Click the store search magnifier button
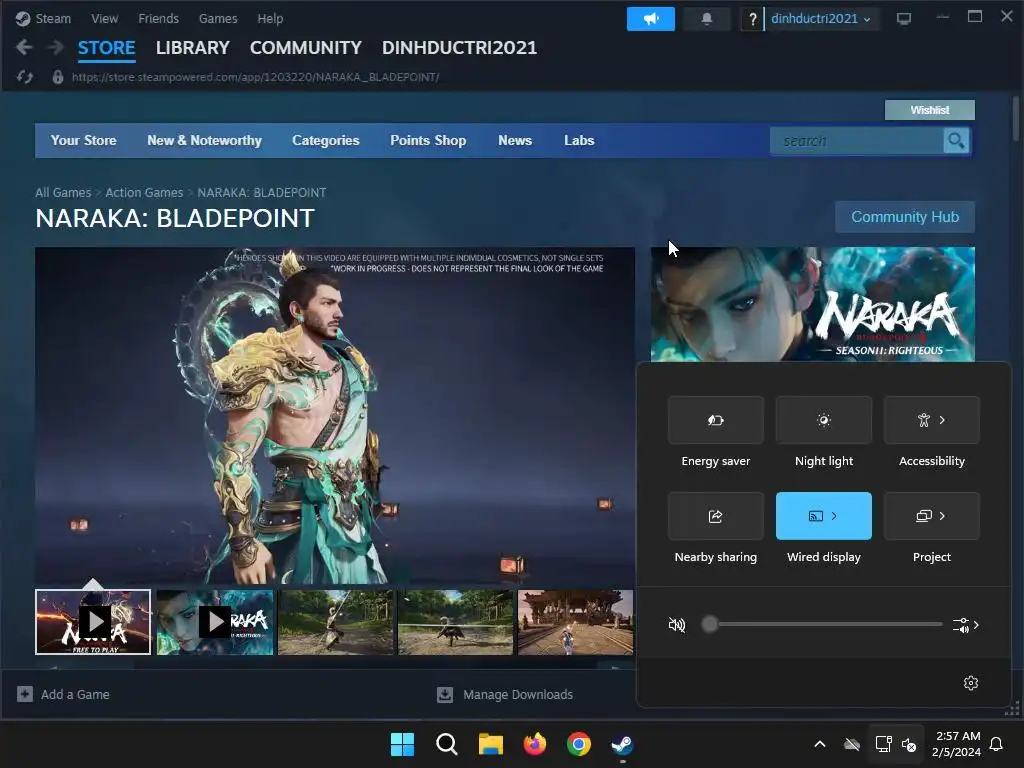Screen dimensions: 1024x768 (x=956, y=140)
